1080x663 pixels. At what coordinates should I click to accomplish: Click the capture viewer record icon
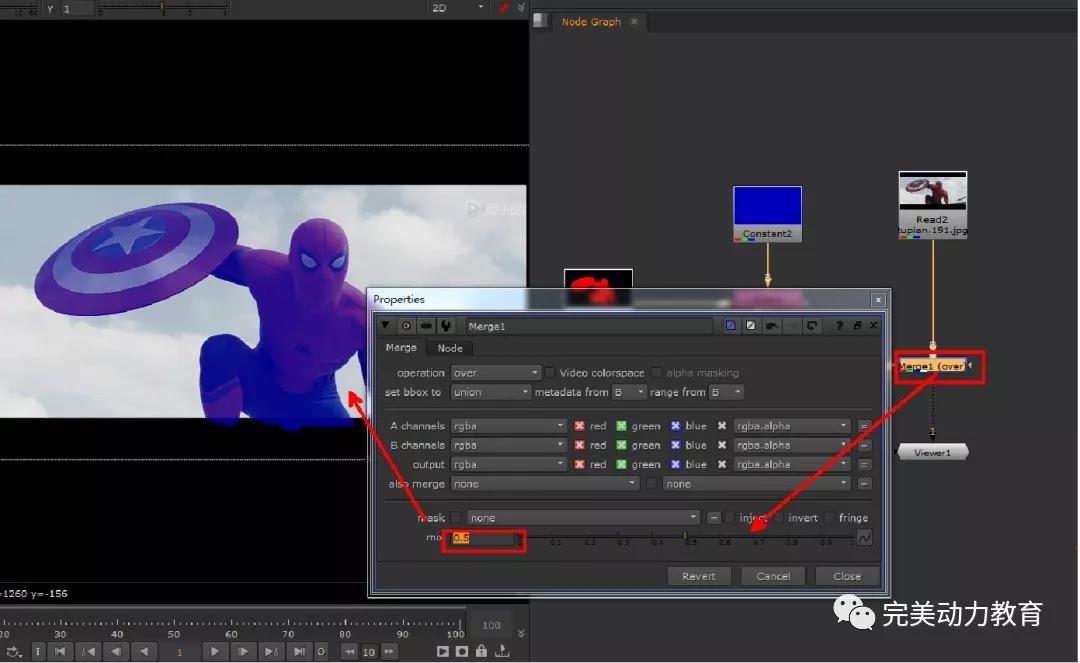pos(462,651)
